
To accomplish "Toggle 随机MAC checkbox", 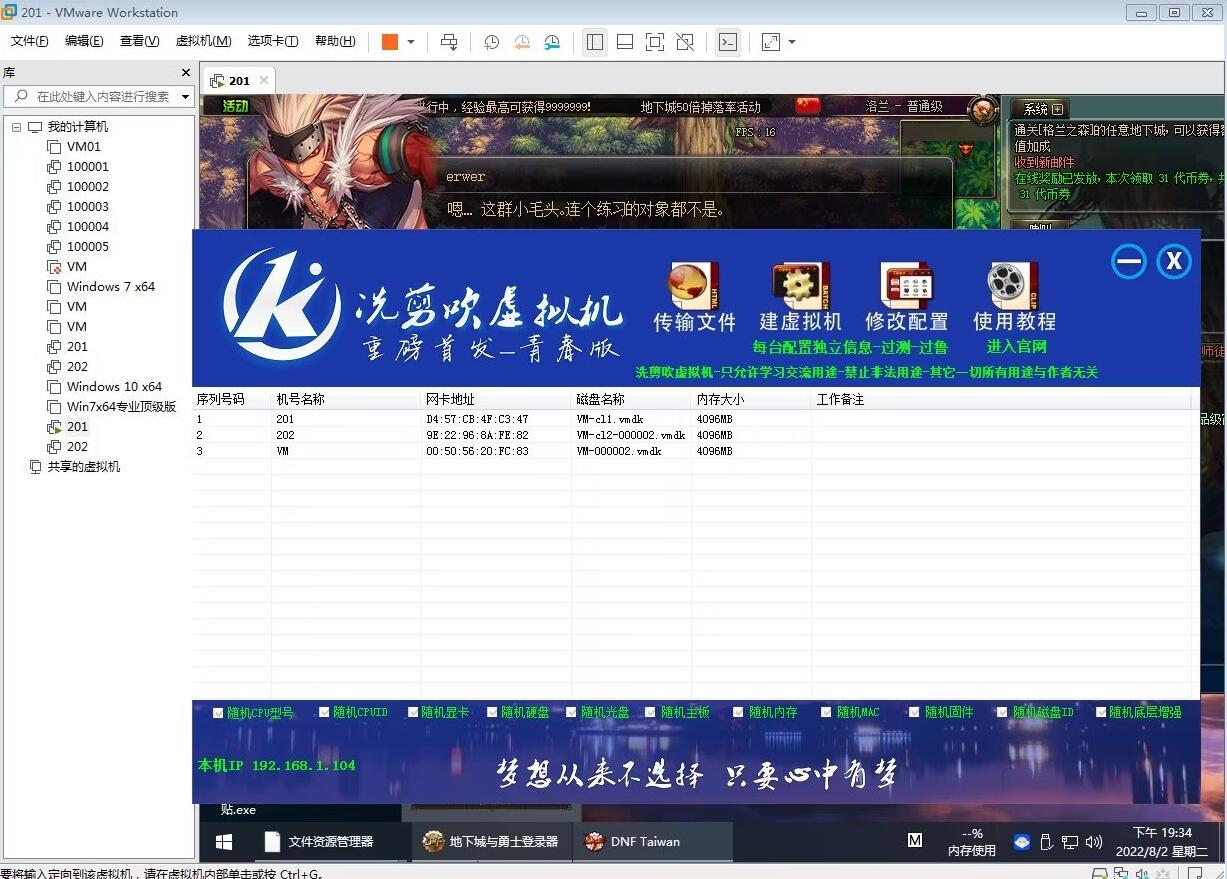I will (827, 713).
